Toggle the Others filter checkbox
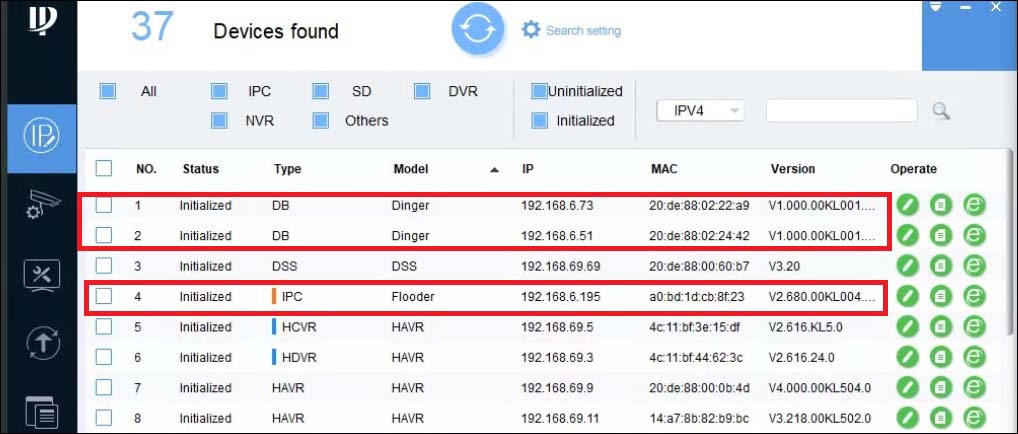Screen dimensions: 1018x434 point(321,120)
